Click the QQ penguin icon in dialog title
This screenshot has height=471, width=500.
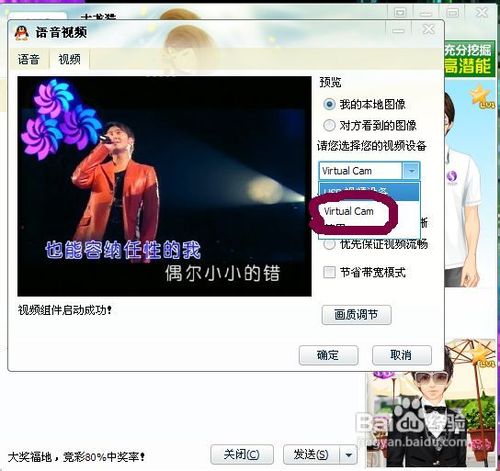click(x=22, y=33)
